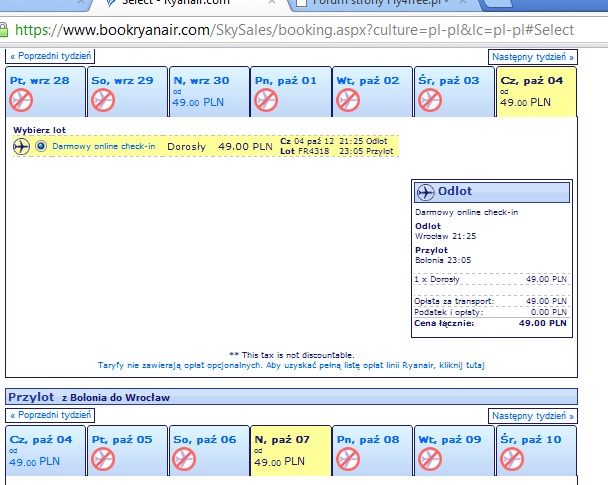This screenshot has height=485, width=608.
Task: Click the no-flight icon for Śr, paź 10
Action: pos(511,459)
